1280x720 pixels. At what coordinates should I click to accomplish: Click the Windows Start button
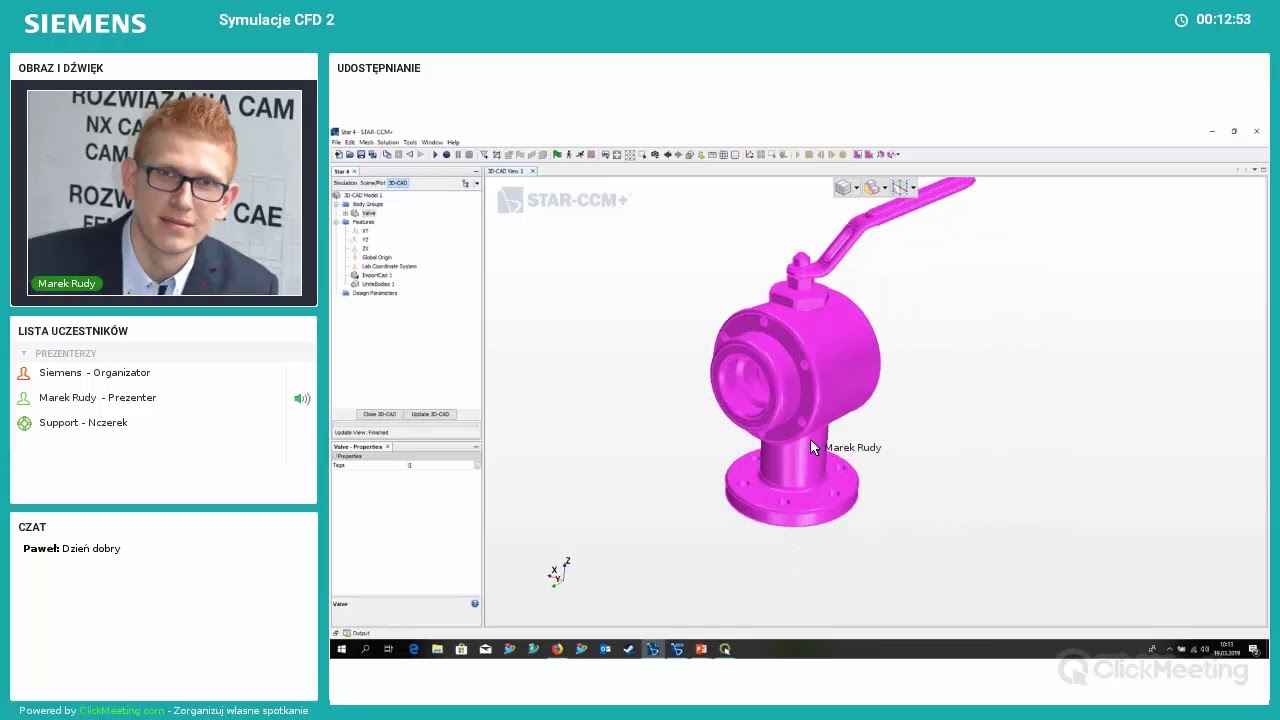tap(341, 649)
